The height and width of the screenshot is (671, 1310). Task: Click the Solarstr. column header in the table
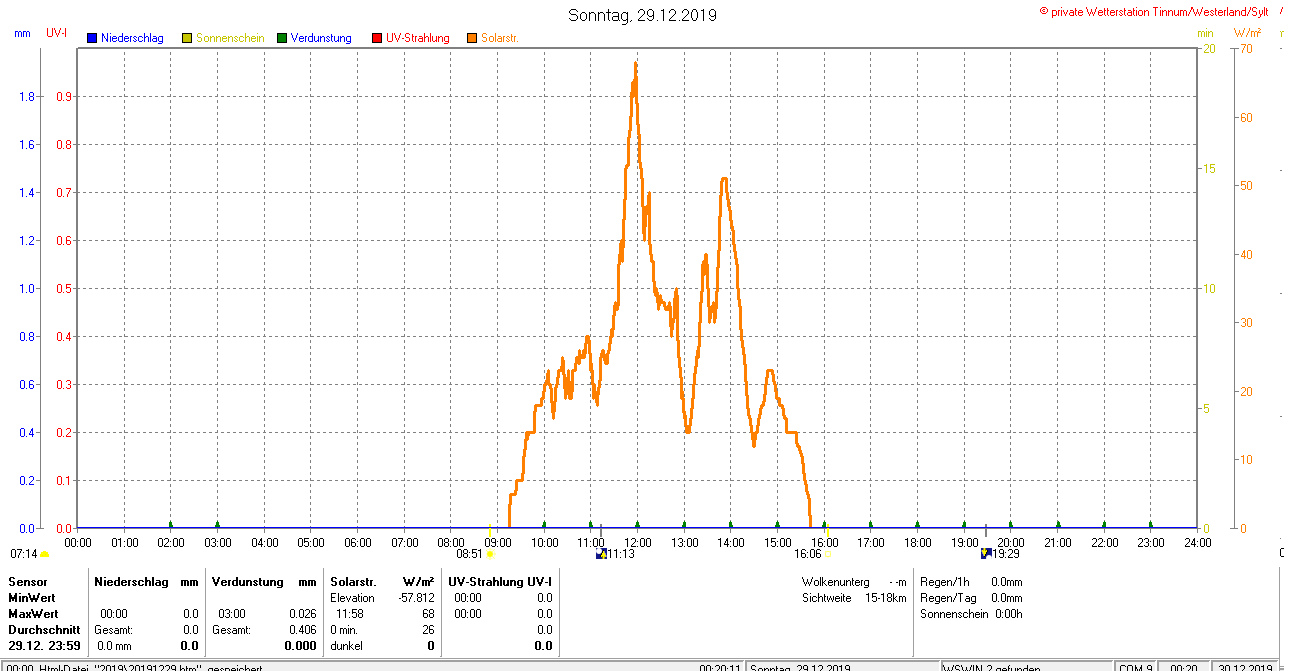[x=353, y=582]
